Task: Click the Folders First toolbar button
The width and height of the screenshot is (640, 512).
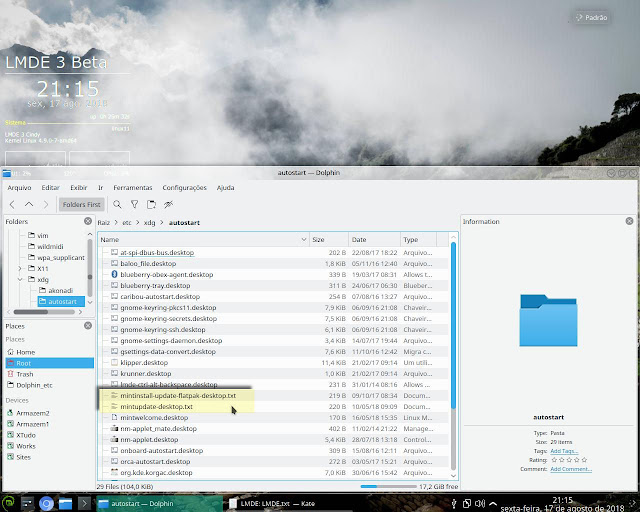Action: pos(82,205)
